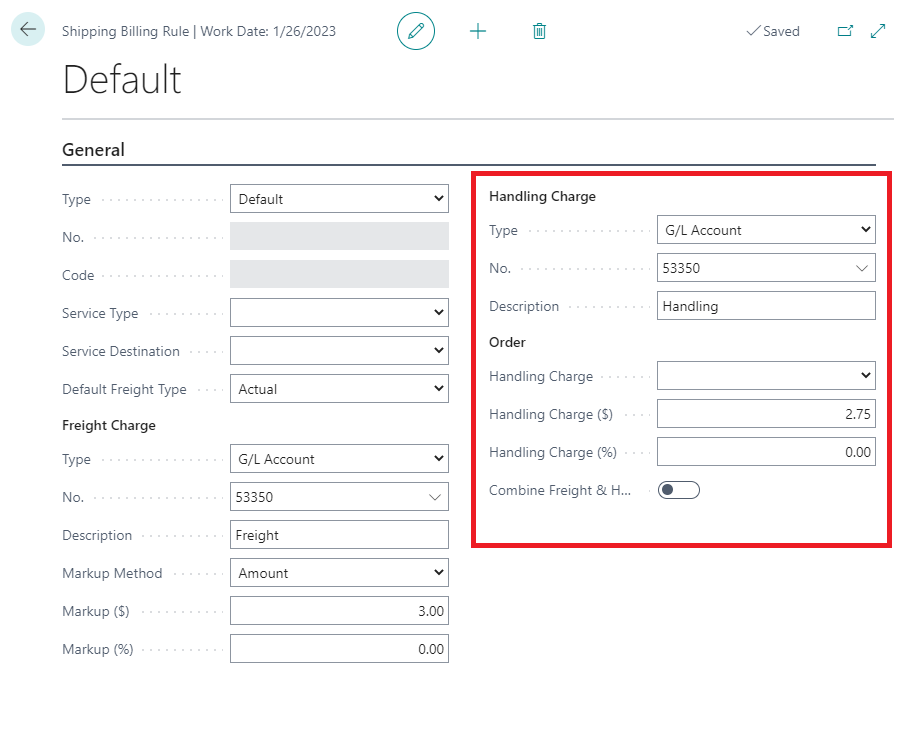
Task: Click the General section heading
Action: coord(94,150)
